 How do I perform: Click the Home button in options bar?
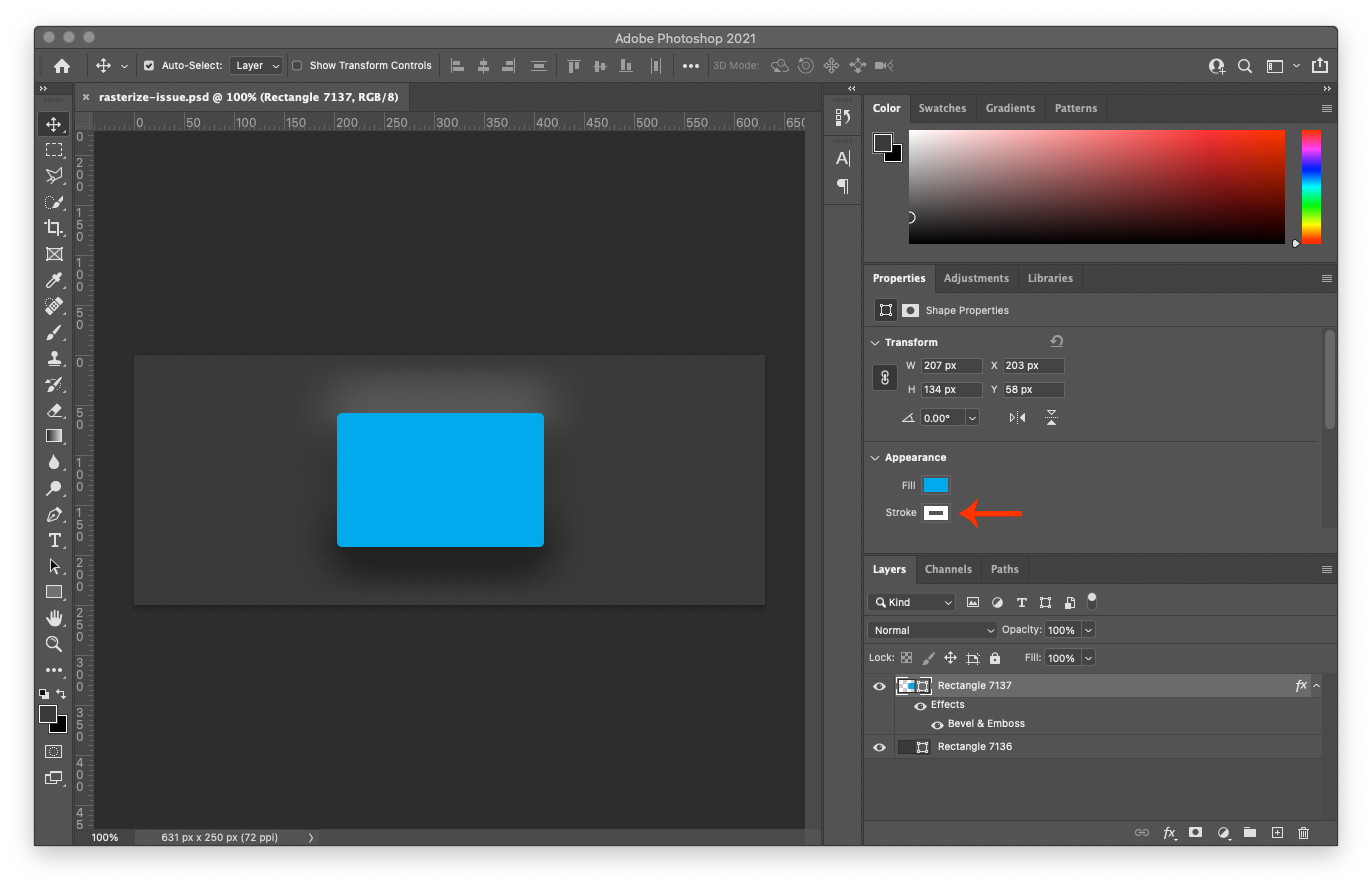pyautogui.click(x=62, y=66)
